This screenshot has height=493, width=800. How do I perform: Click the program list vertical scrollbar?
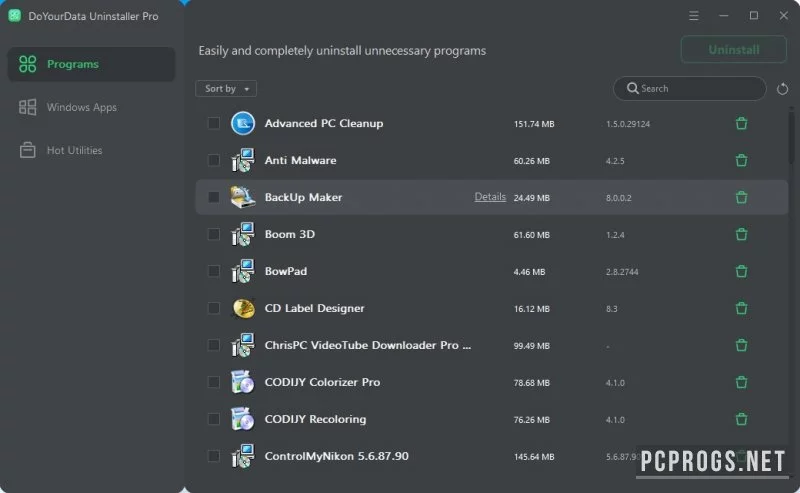point(791,138)
